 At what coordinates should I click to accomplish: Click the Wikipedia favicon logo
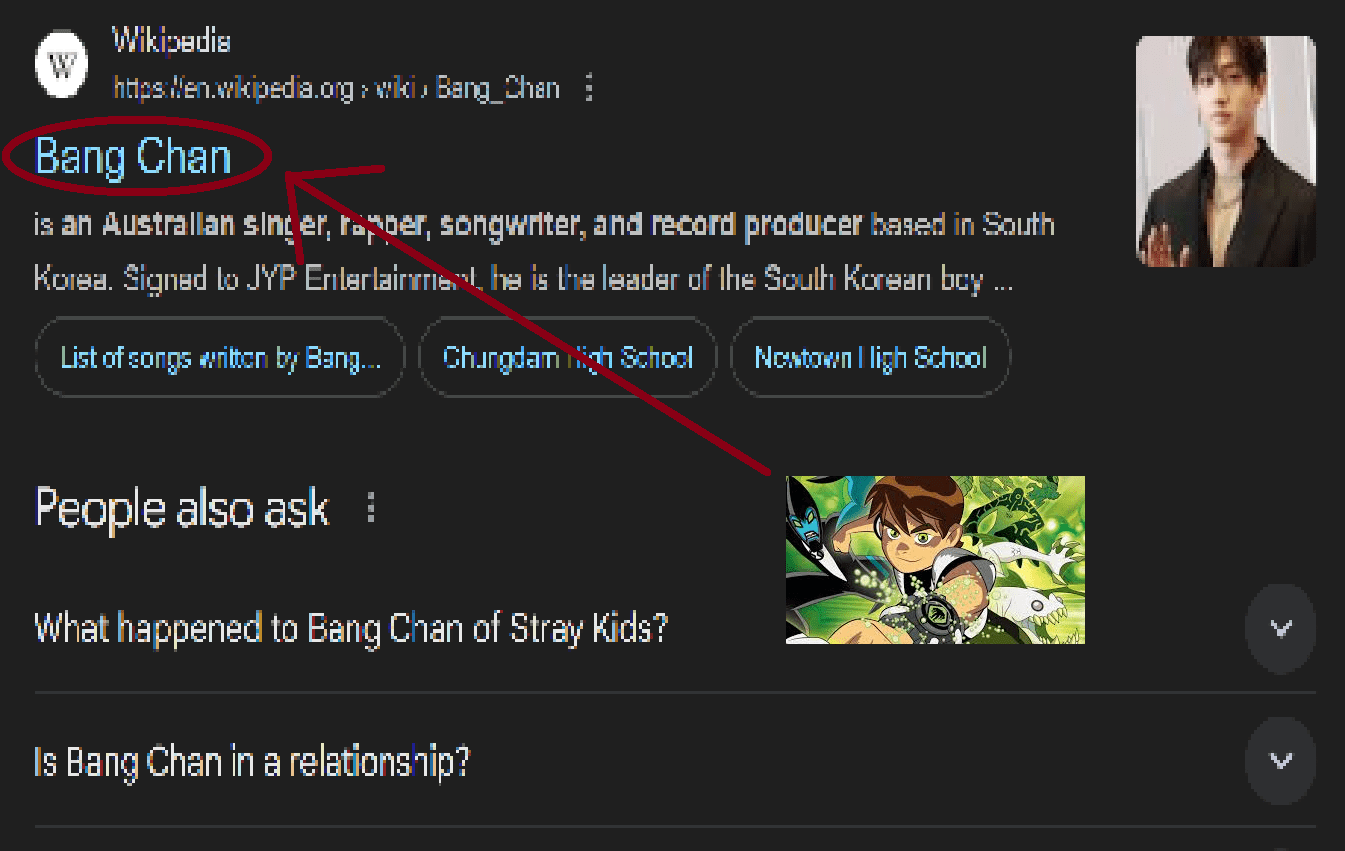[63, 65]
